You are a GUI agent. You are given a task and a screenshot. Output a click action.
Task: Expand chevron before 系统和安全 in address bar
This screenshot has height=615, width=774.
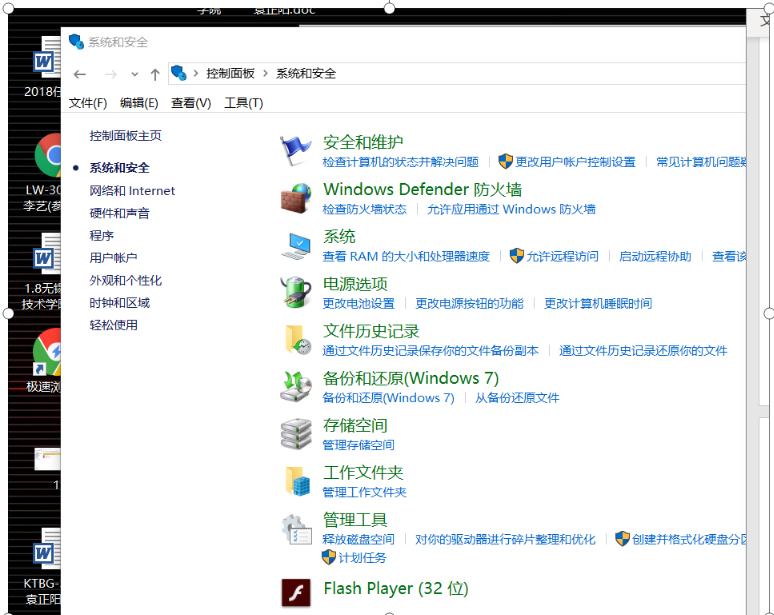pos(266,74)
